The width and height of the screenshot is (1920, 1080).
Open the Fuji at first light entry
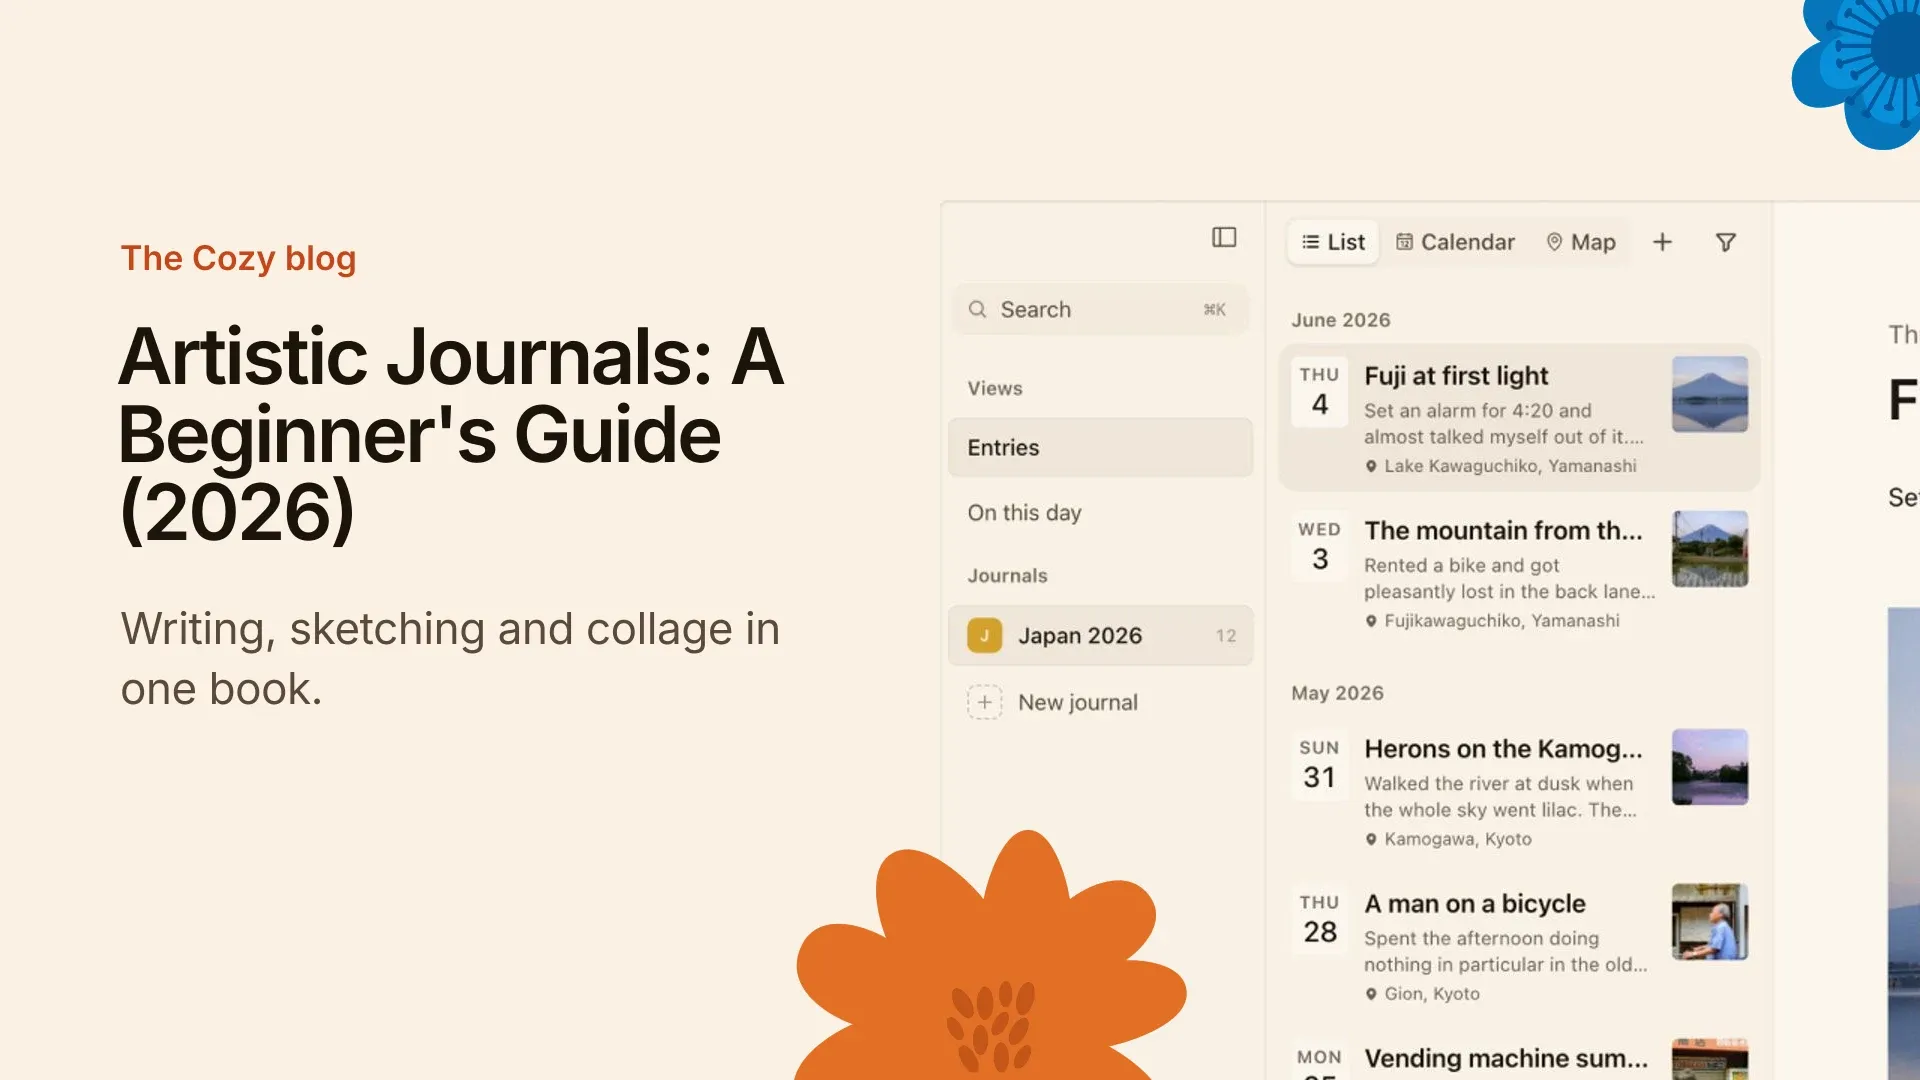click(x=1519, y=418)
